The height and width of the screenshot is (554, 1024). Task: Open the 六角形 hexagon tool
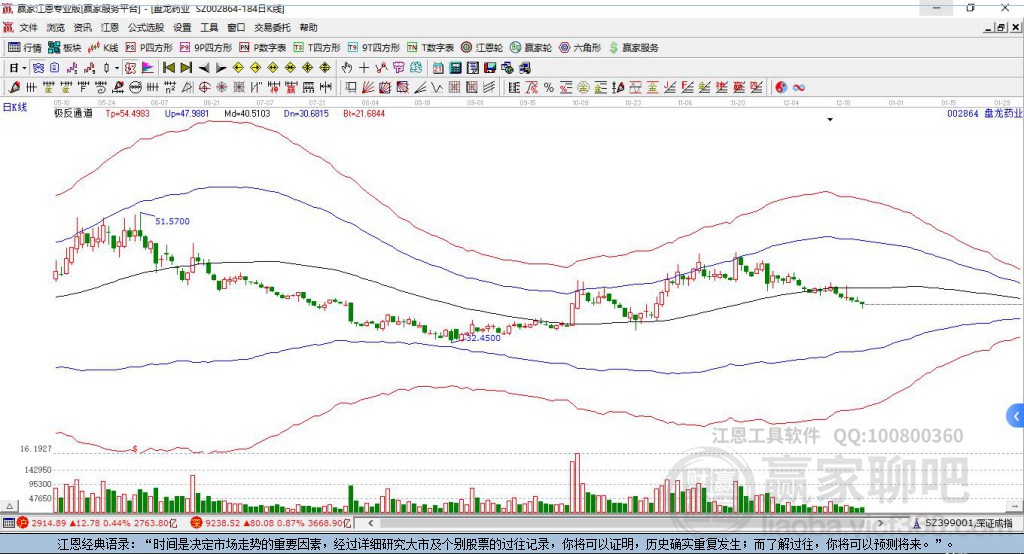(x=580, y=48)
